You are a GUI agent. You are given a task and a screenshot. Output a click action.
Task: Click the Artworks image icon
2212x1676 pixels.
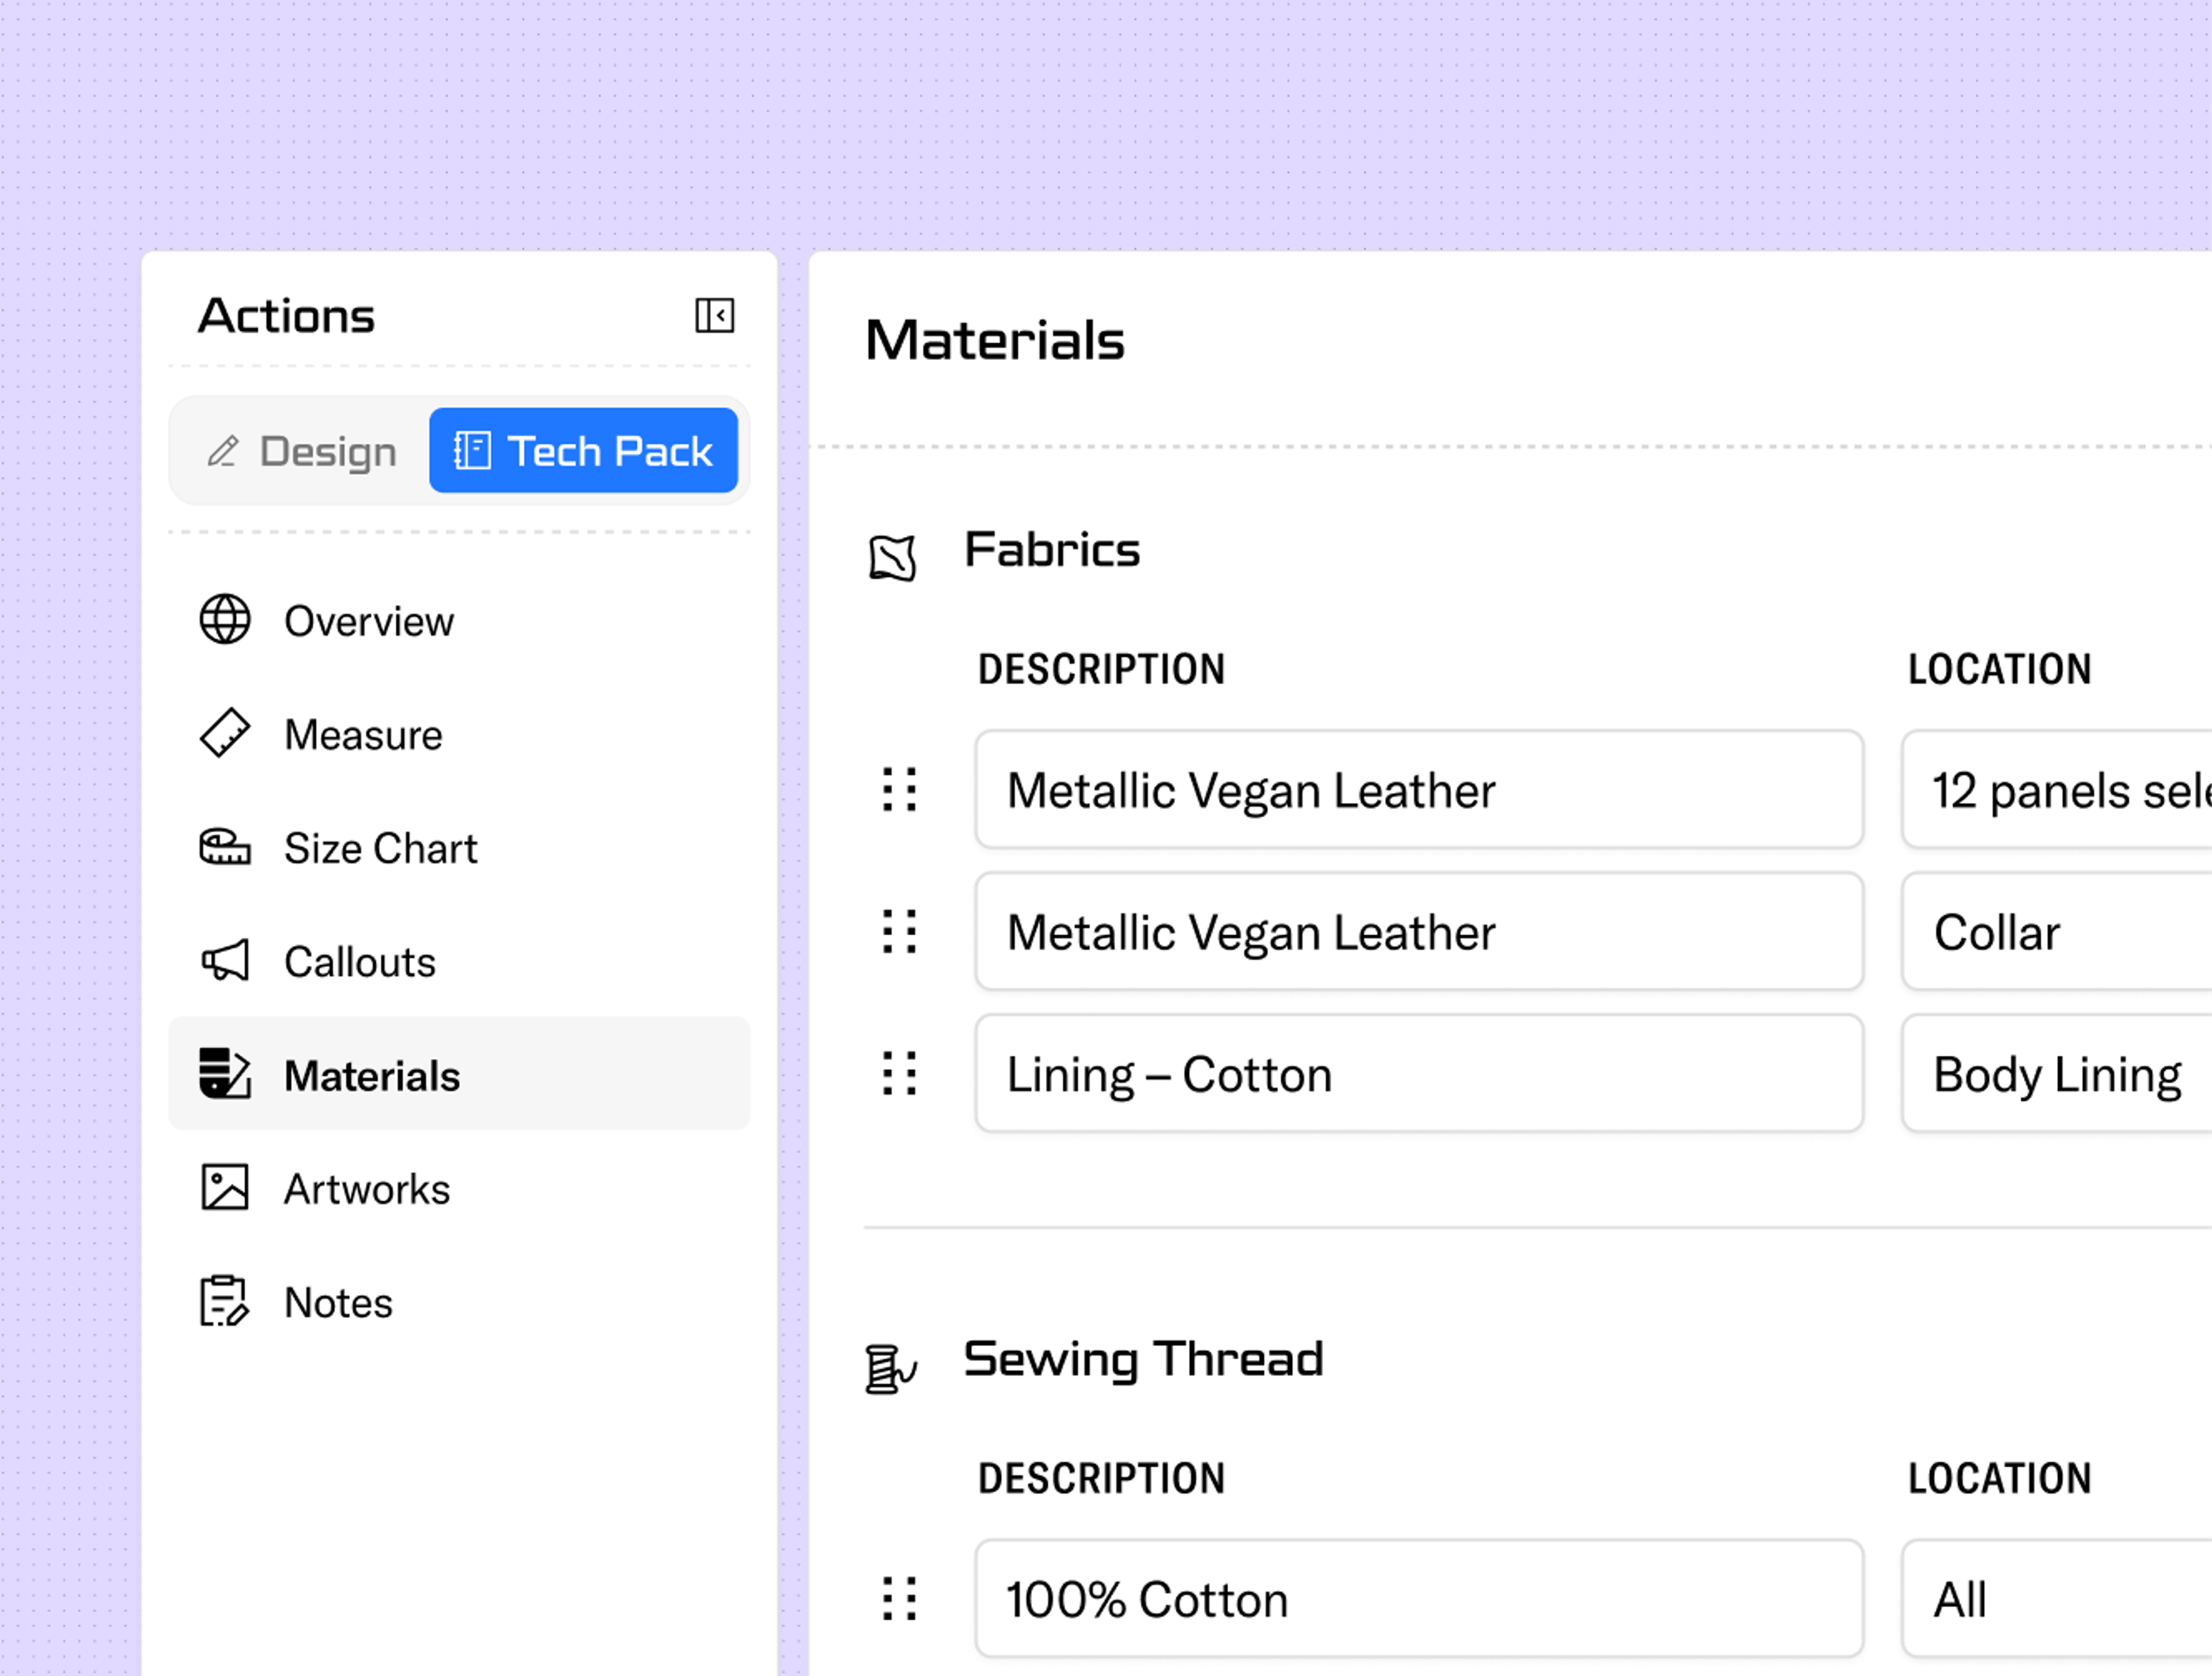pos(225,1188)
